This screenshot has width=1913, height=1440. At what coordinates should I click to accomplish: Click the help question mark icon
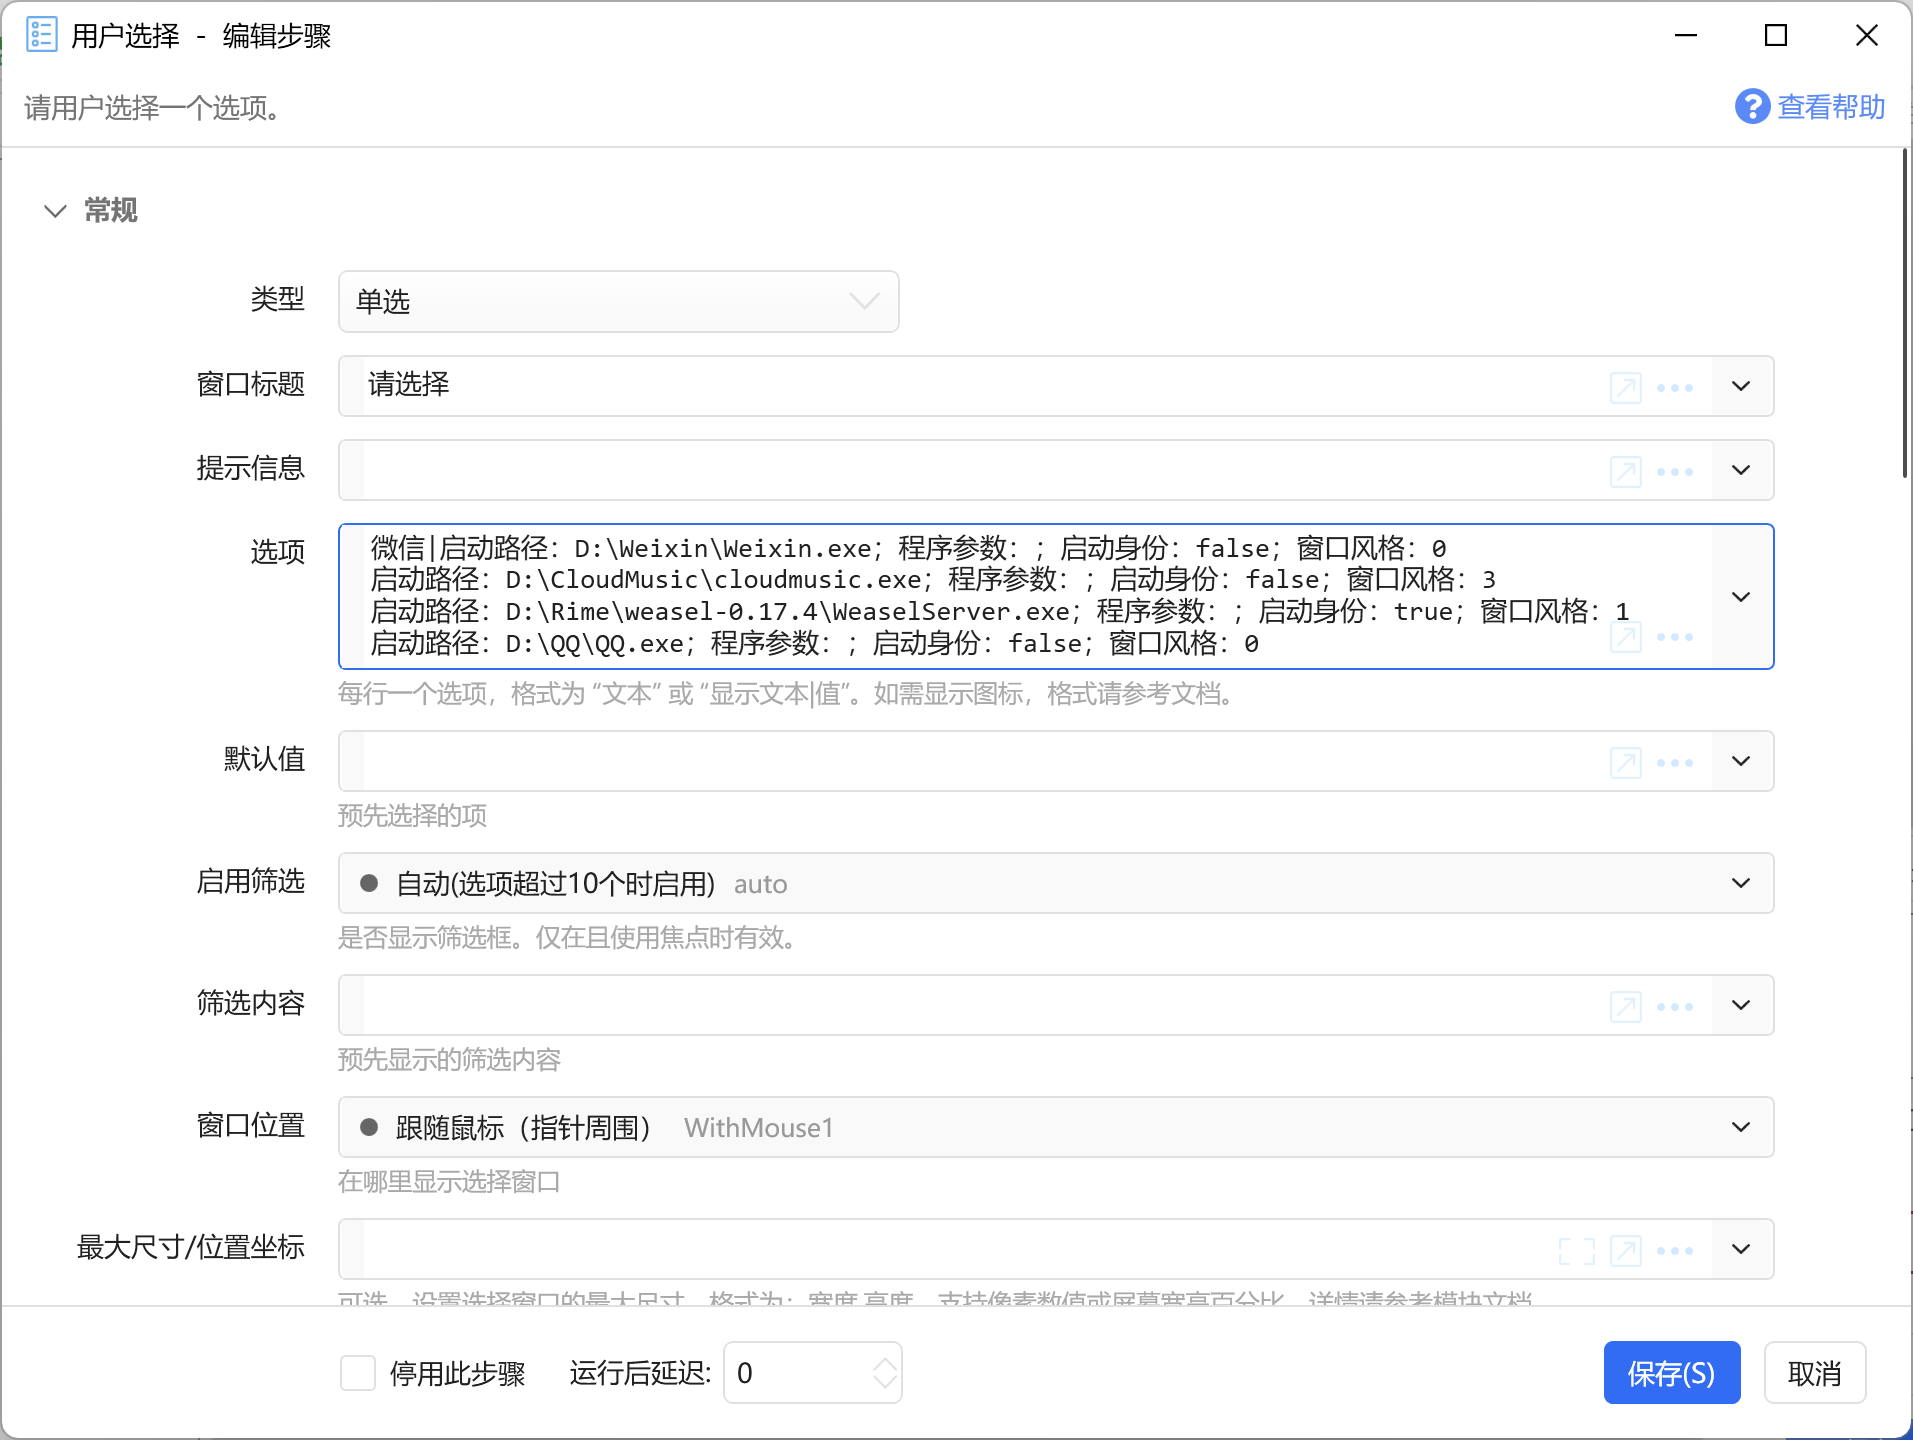1751,106
